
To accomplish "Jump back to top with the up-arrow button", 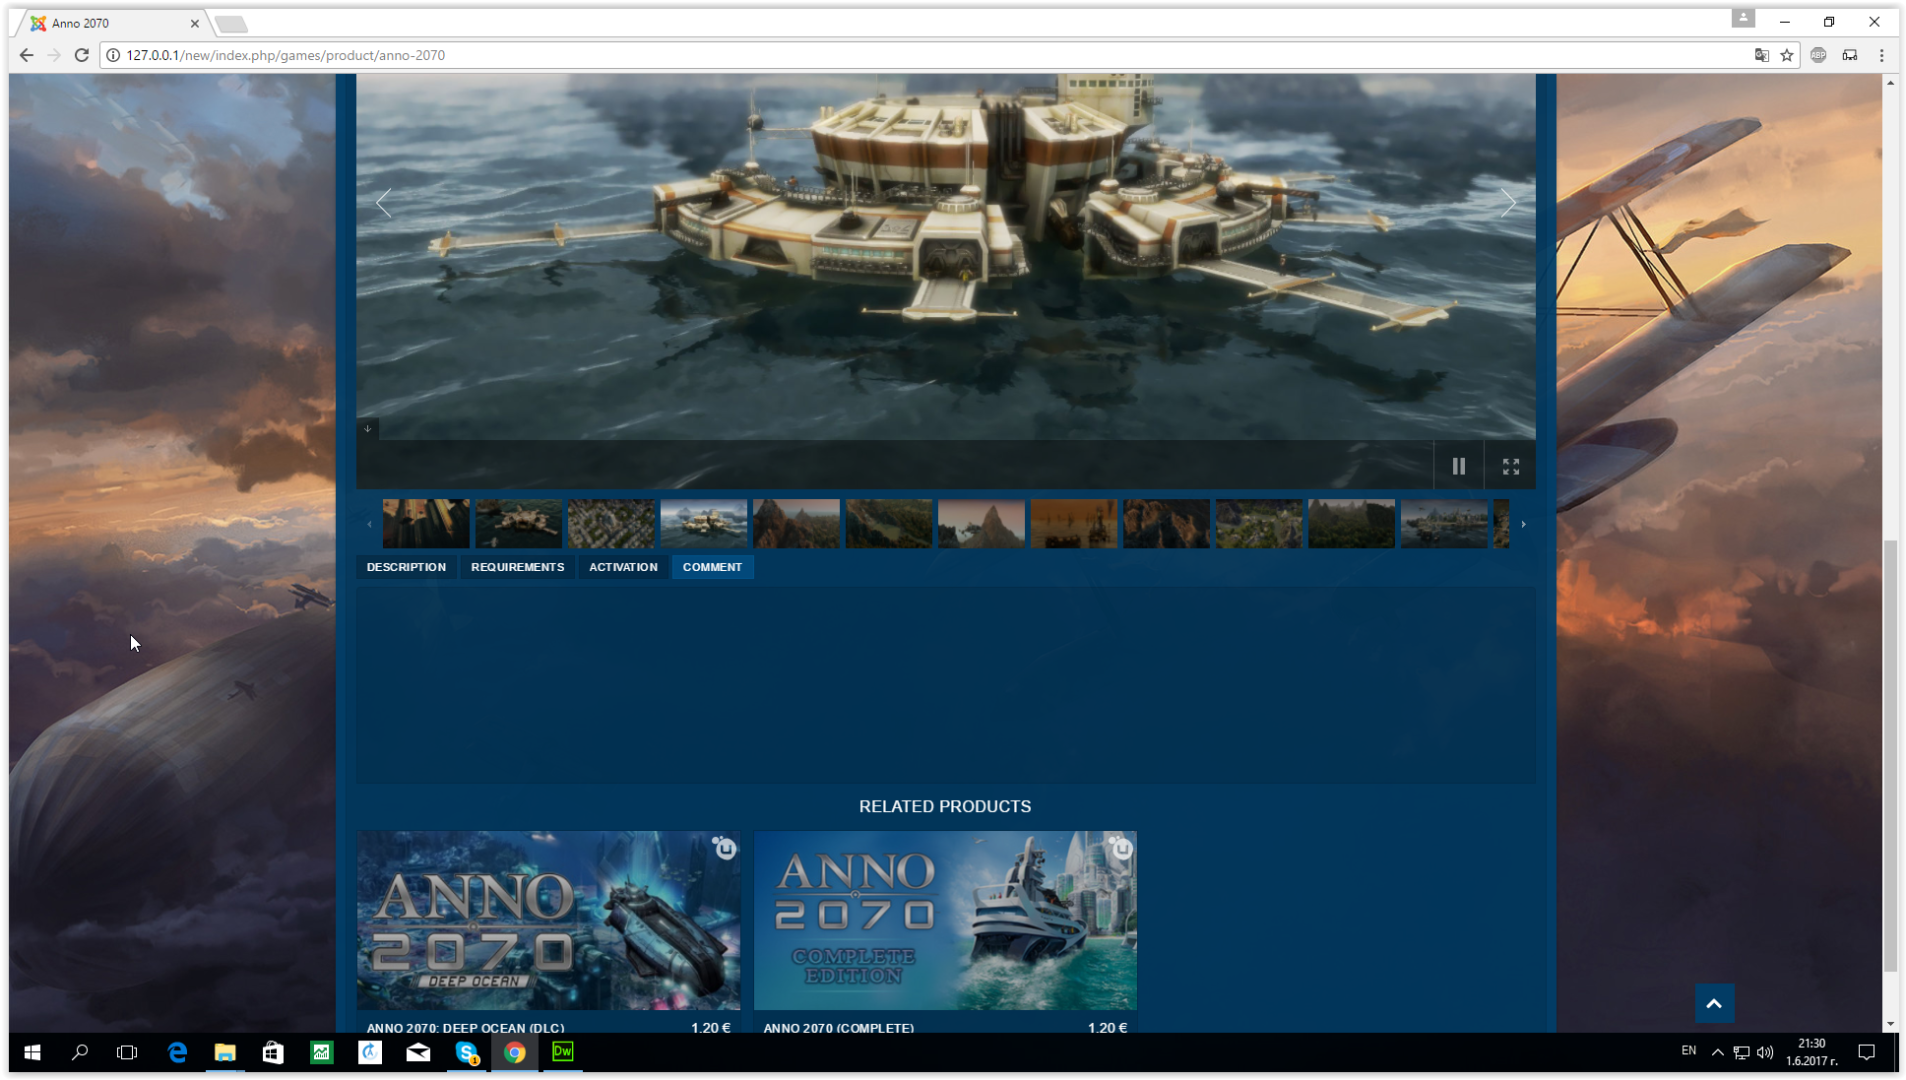I will click(1714, 1003).
